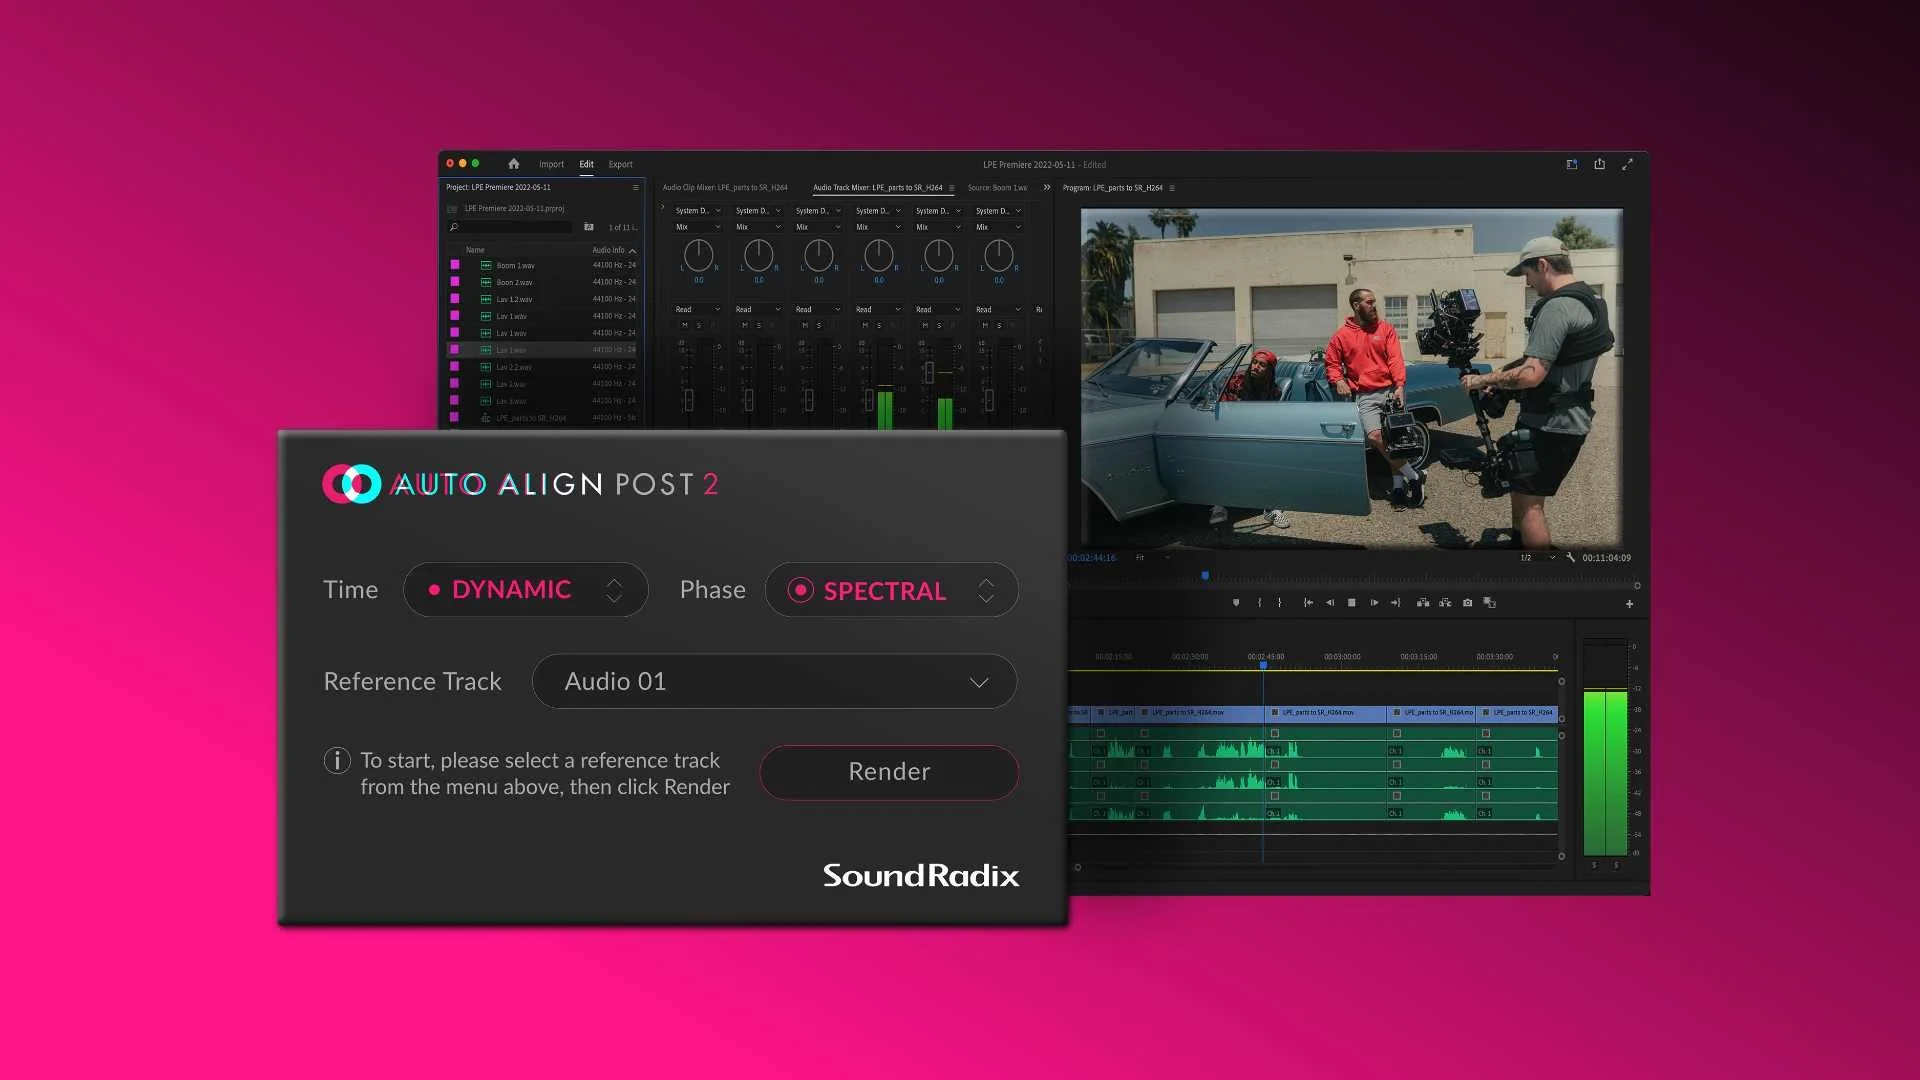The height and width of the screenshot is (1080, 1920).
Task: Click the Lift icon in the program monitor controls
Action: click(1422, 603)
